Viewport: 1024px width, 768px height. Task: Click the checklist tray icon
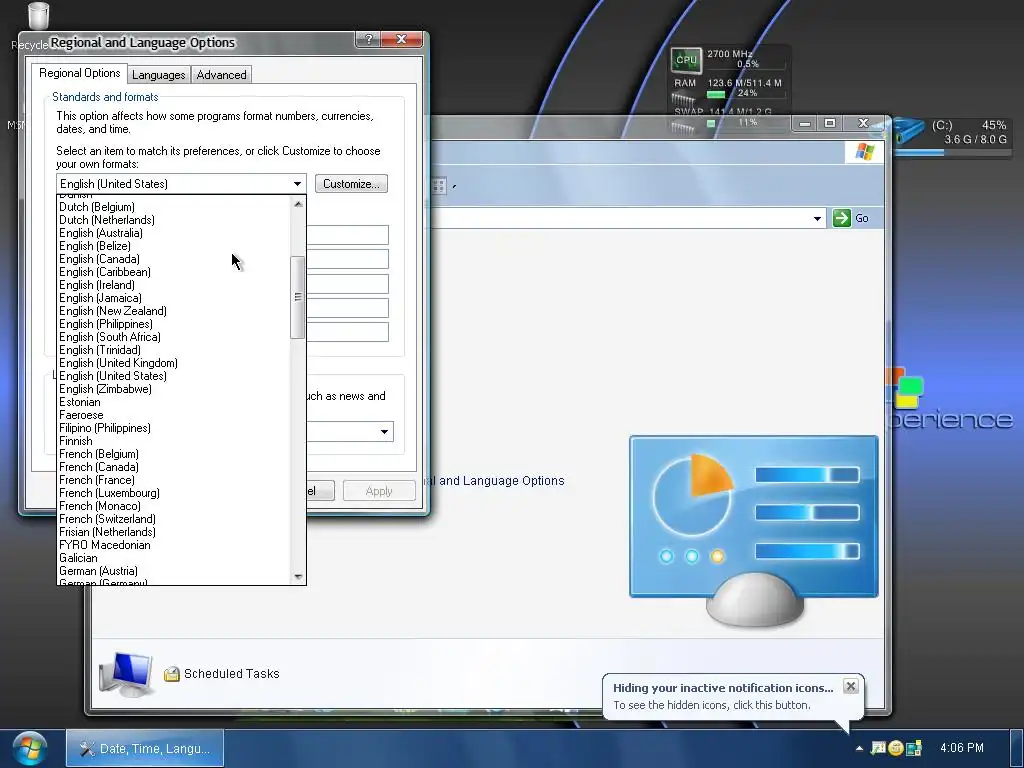tap(878, 748)
